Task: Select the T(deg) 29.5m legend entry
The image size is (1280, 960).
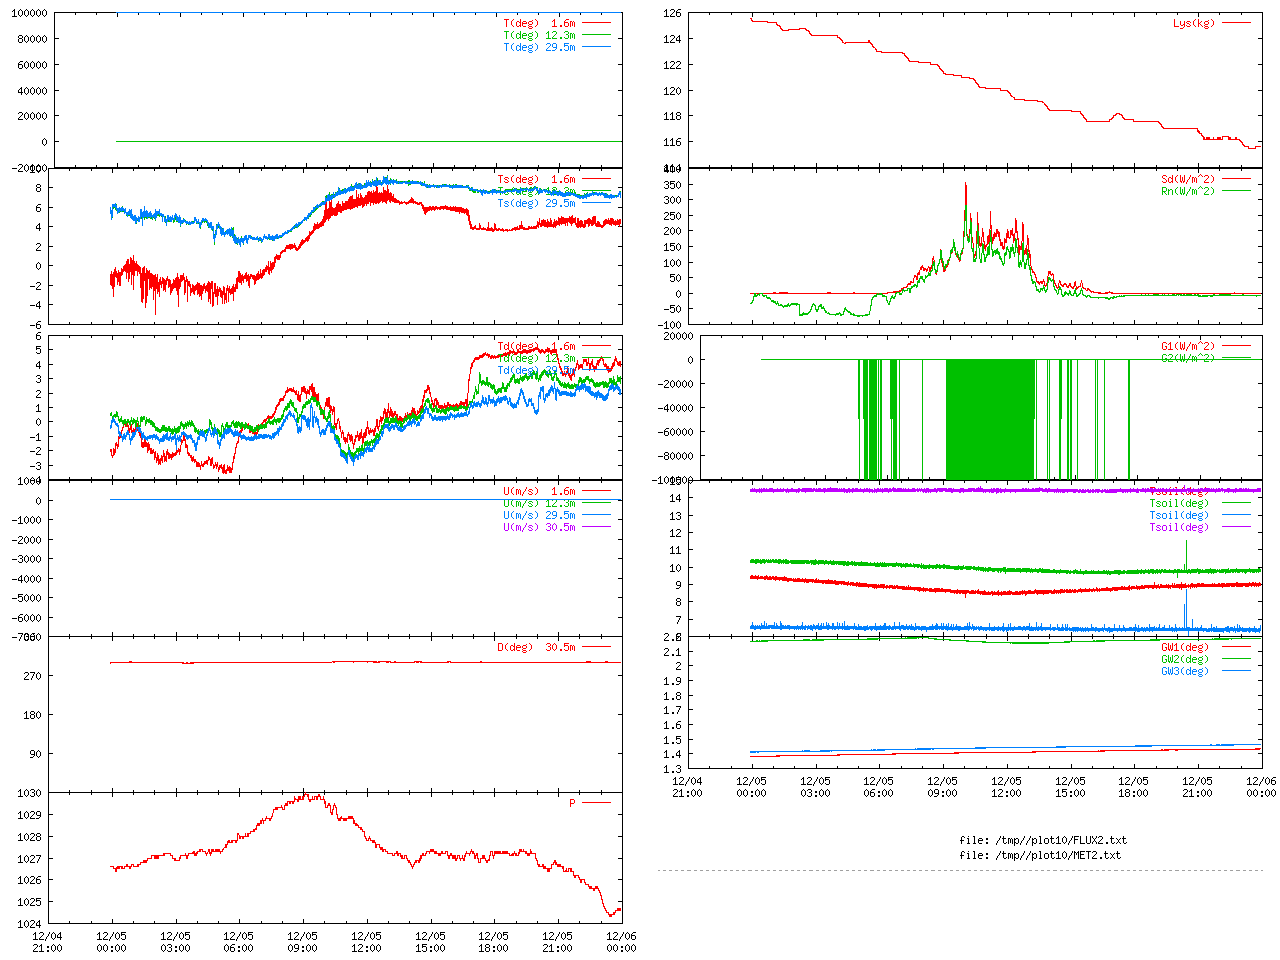Action: point(539,47)
